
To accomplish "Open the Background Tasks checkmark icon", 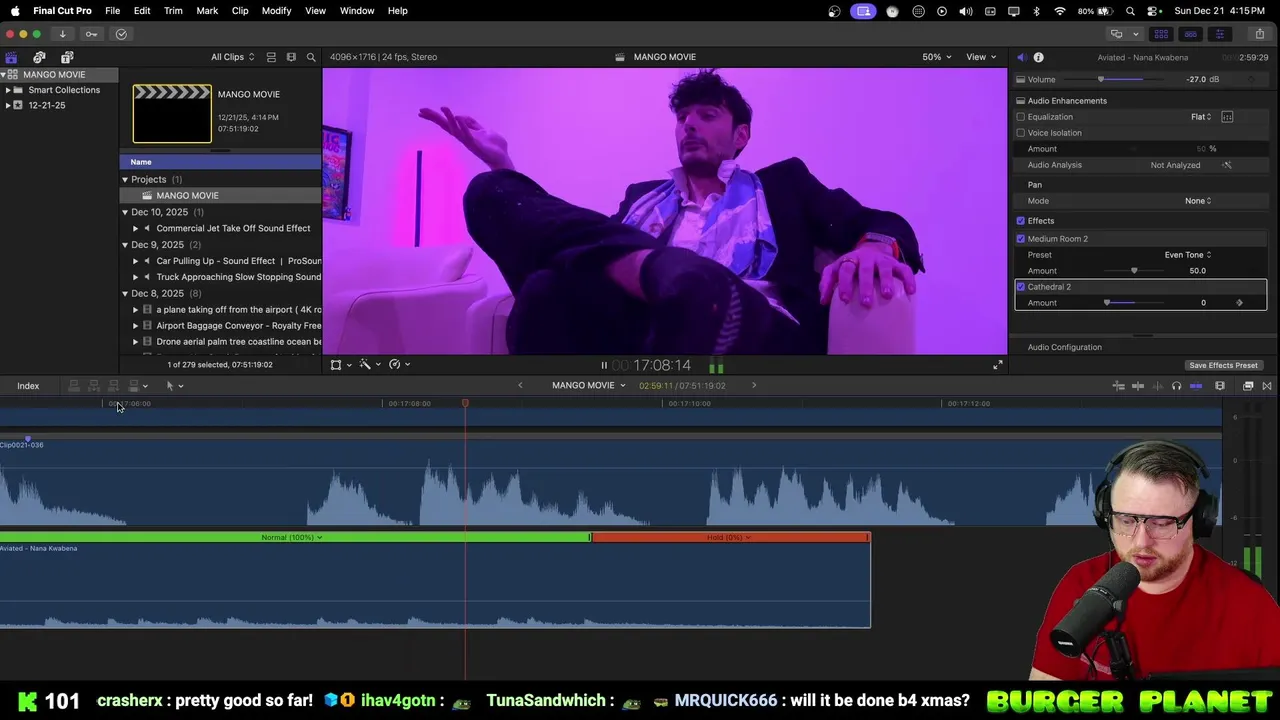I will point(121,34).
